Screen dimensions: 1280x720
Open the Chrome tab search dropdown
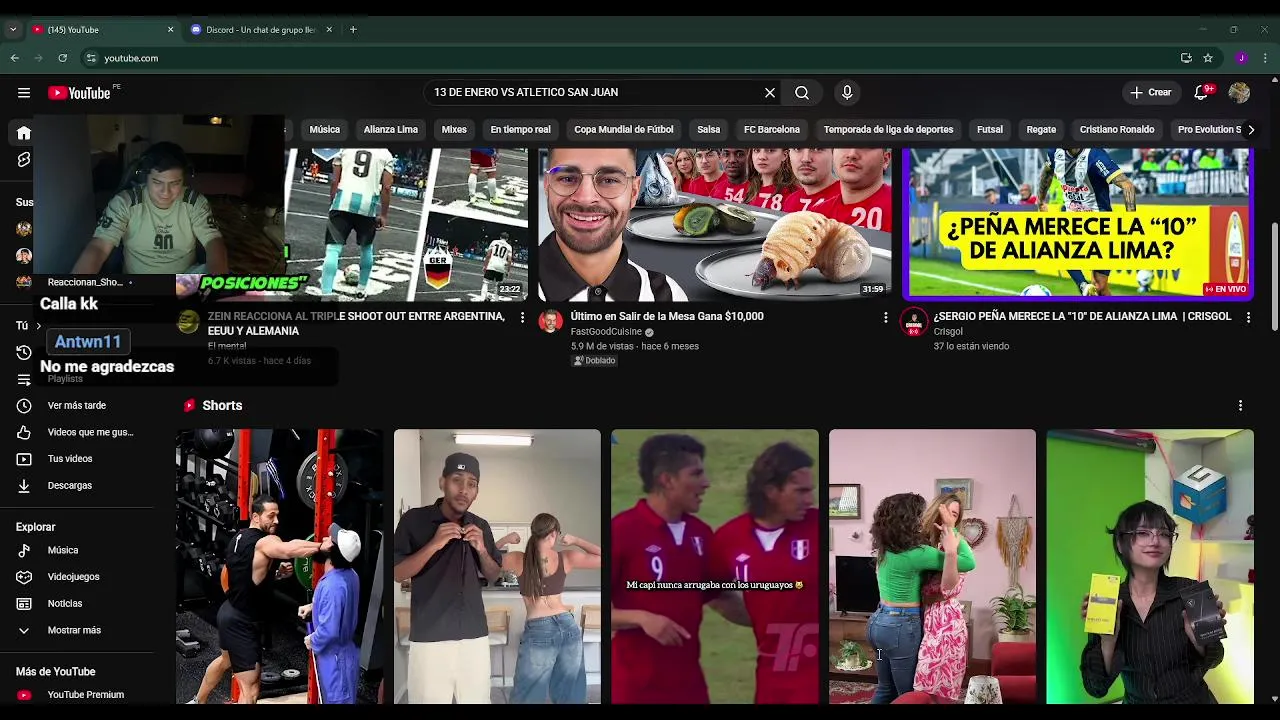point(13,30)
